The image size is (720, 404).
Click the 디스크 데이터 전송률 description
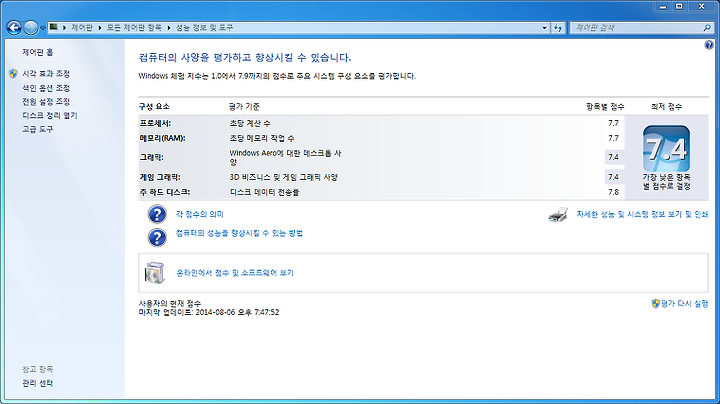click(x=264, y=192)
